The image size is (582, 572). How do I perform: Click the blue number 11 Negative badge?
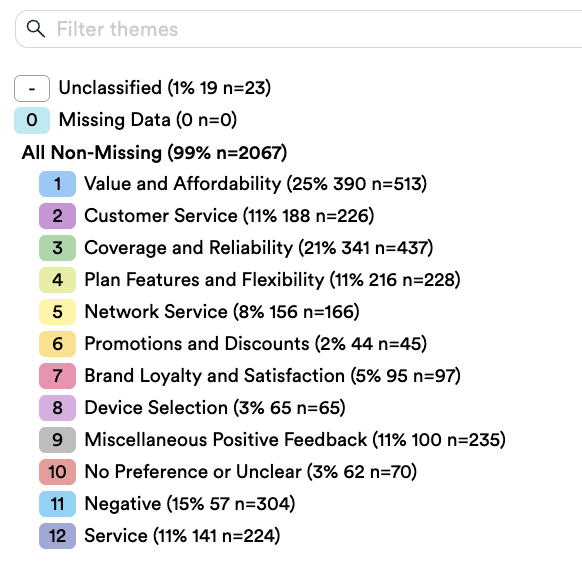point(58,504)
